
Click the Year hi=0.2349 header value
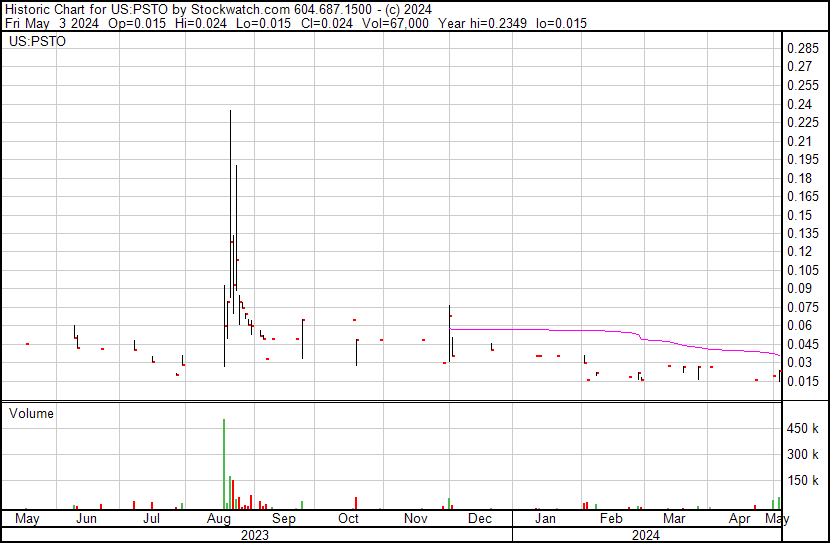[483, 23]
